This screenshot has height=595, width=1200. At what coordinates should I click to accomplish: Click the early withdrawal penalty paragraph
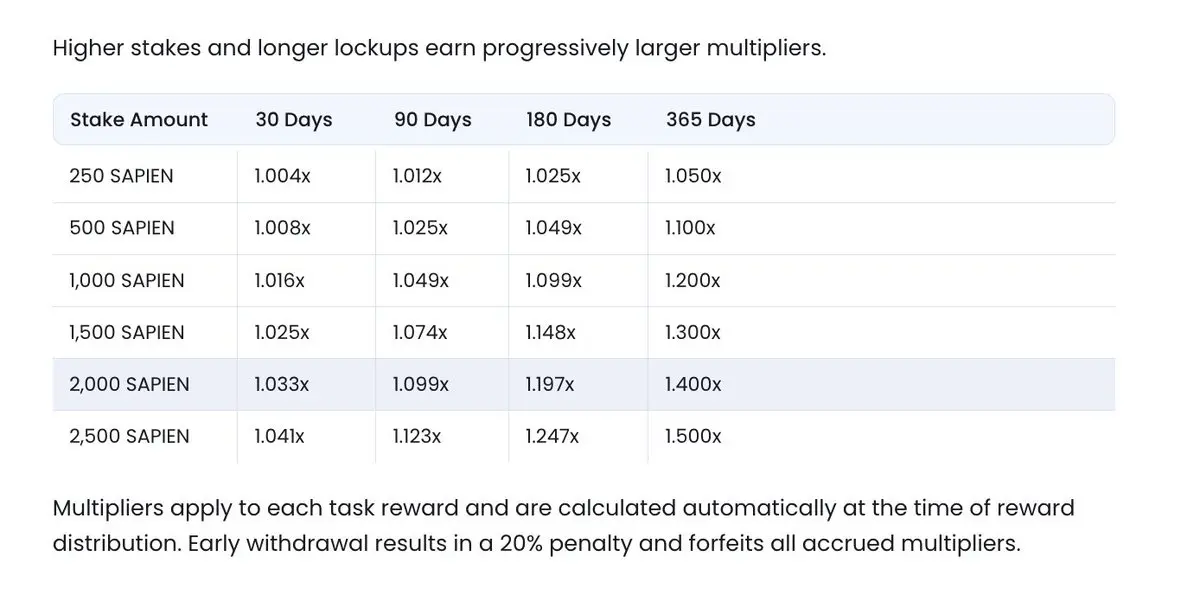click(x=563, y=526)
